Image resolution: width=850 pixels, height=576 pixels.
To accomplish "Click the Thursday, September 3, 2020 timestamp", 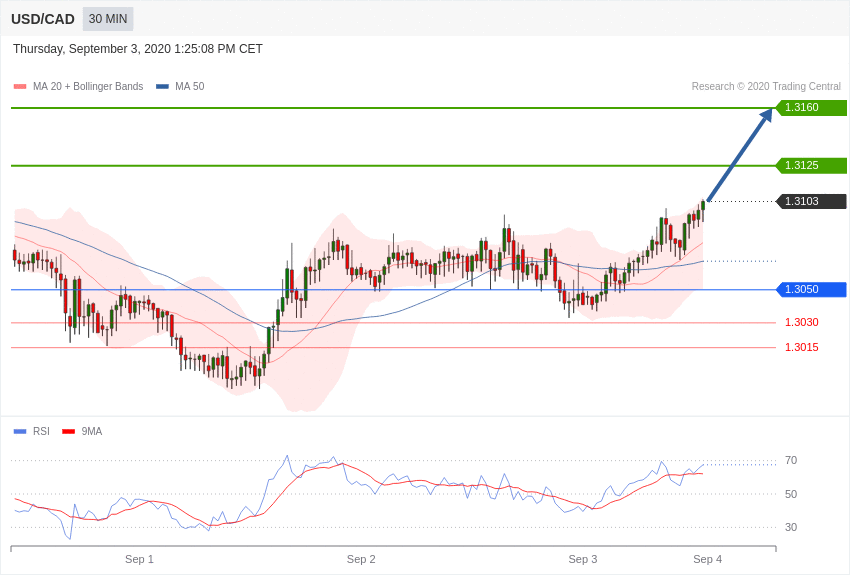I will (x=138, y=49).
